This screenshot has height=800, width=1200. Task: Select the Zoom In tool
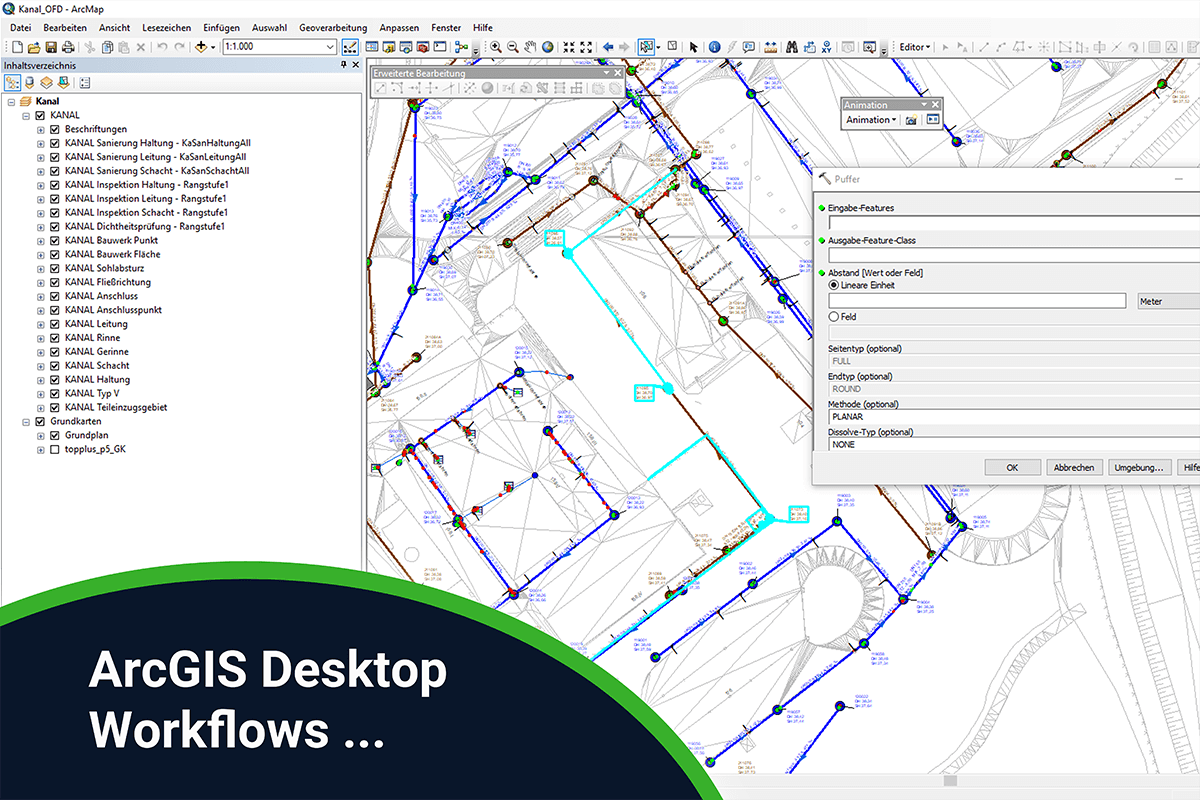click(x=497, y=47)
